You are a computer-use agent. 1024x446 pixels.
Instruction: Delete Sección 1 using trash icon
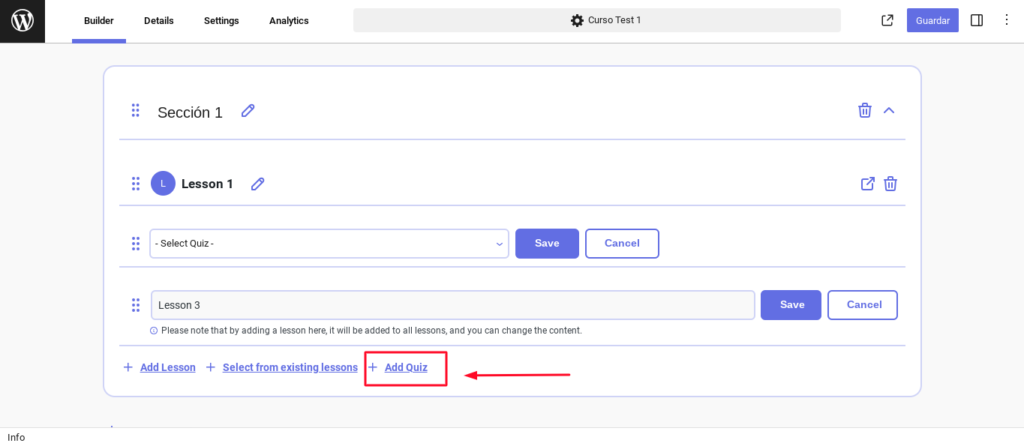[x=865, y=110]
